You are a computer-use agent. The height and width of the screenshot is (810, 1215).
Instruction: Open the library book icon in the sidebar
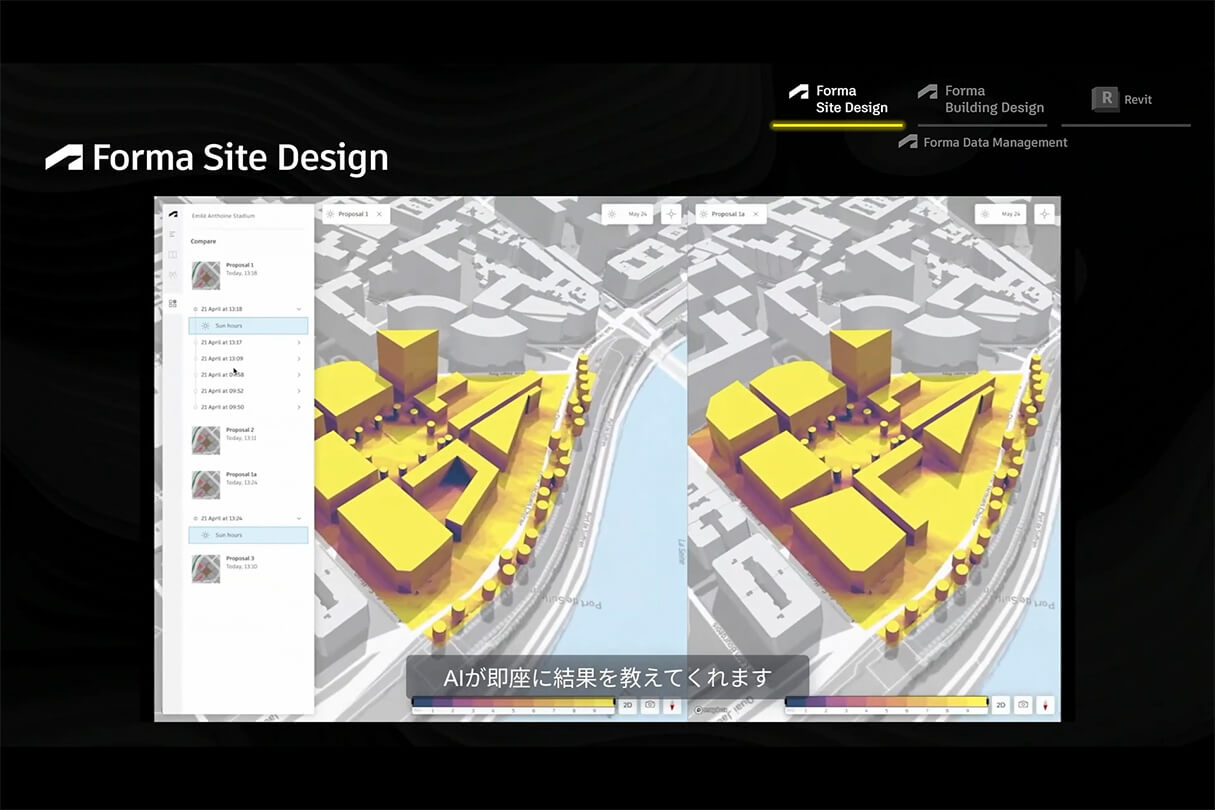pos(173,255)
